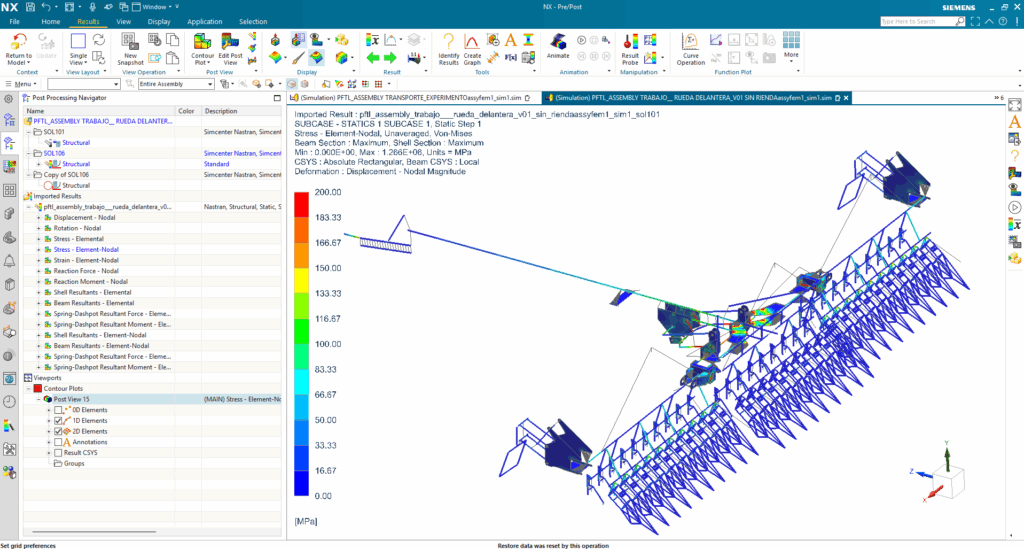Open the Application ribbon tab
Viewport: 1024px width, 549px height.
tap(205, 22)
